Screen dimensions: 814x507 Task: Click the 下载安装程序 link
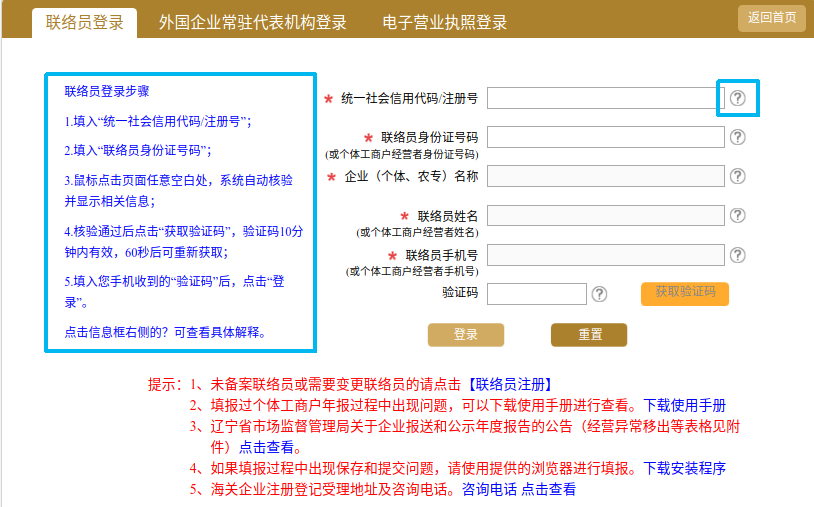[x=684, y=468]
